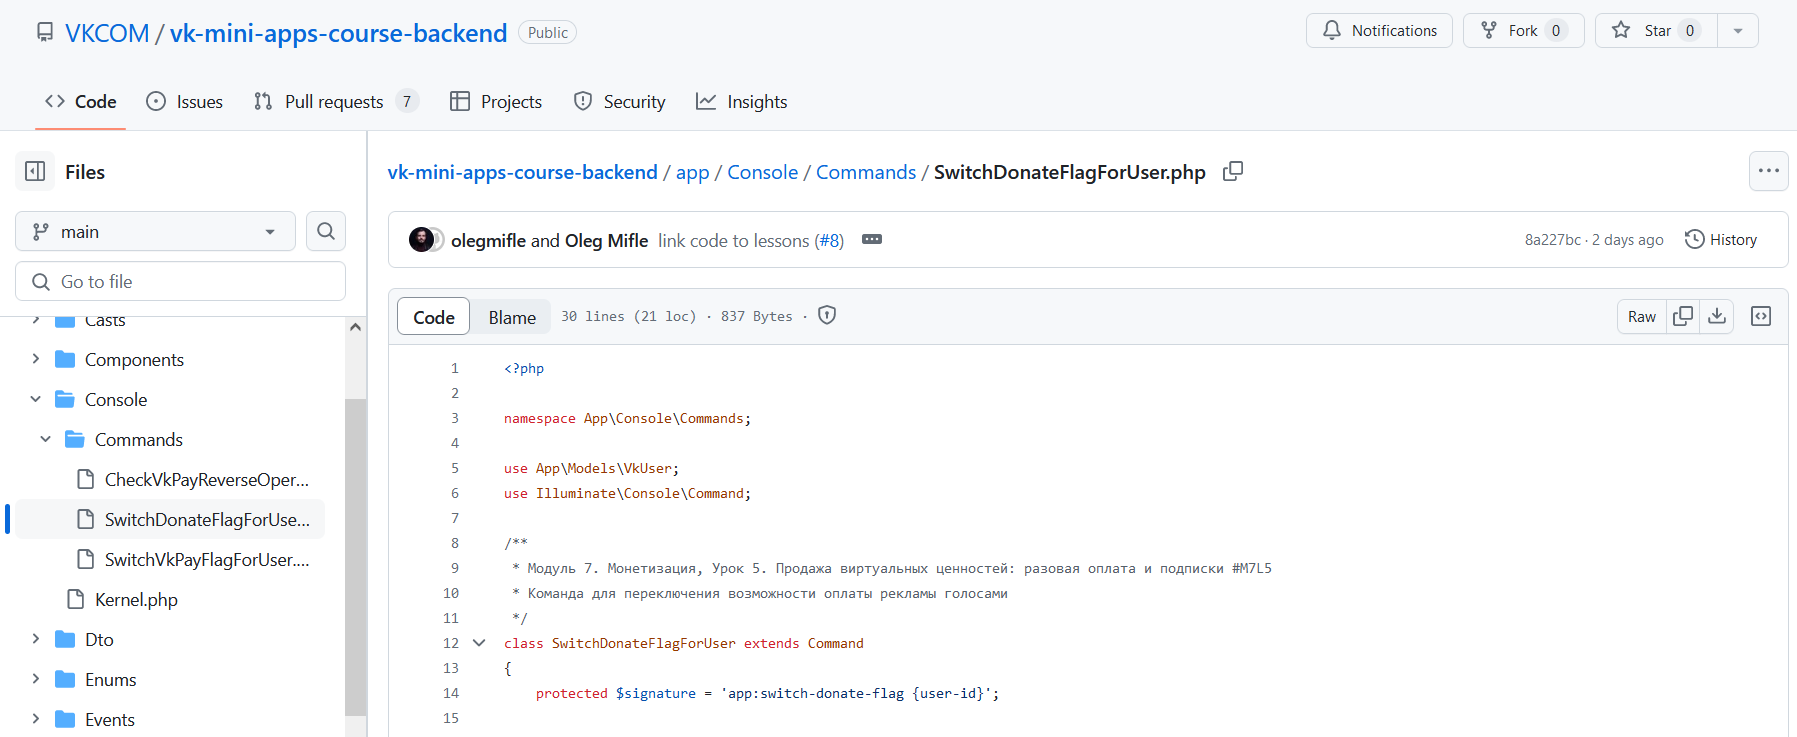The height and width of the screenshot is (737, 1797).
Task: Open Kernel.php in file tree
Action: [x=136, y=599]
